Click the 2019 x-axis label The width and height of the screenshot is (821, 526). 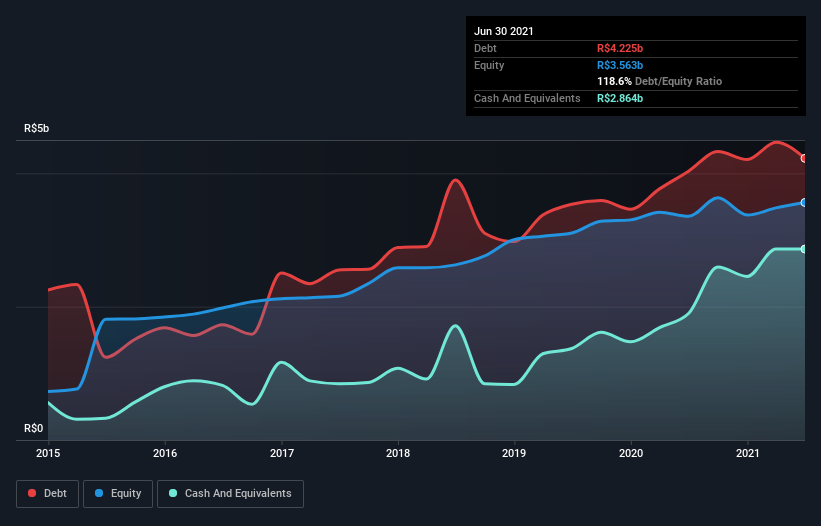pyautogui.click(x=514, y=453)
